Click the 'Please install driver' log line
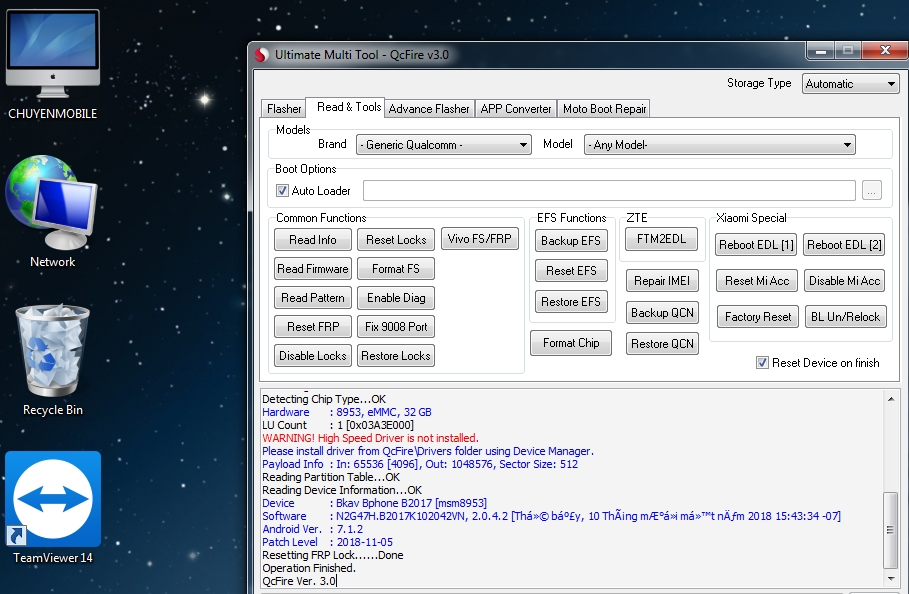Image resolution: width=909 pixels, height=594 pixels. click(428, 451)
